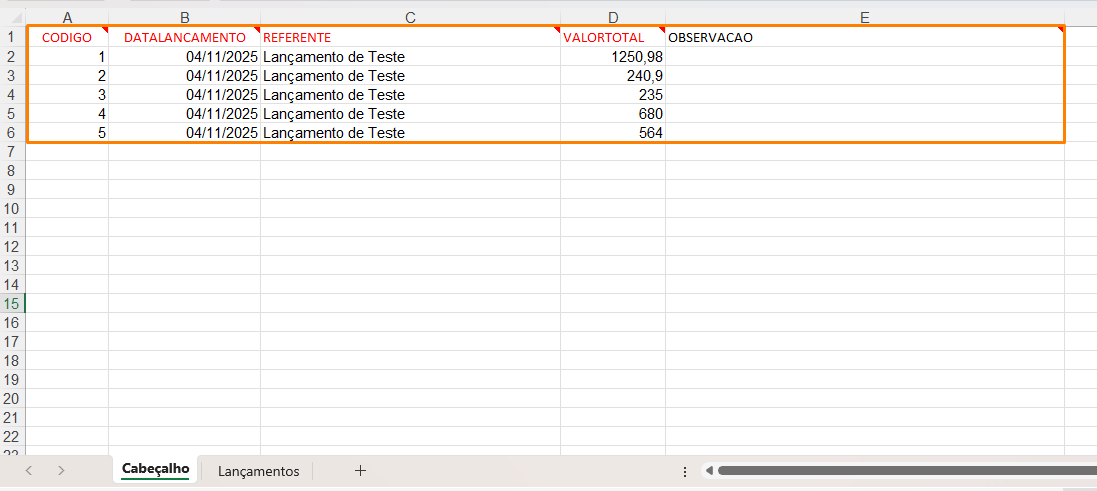Click the horizontal scrollbar thumb
This screenshot has height=491, width=1097.
tap(900, 470)
